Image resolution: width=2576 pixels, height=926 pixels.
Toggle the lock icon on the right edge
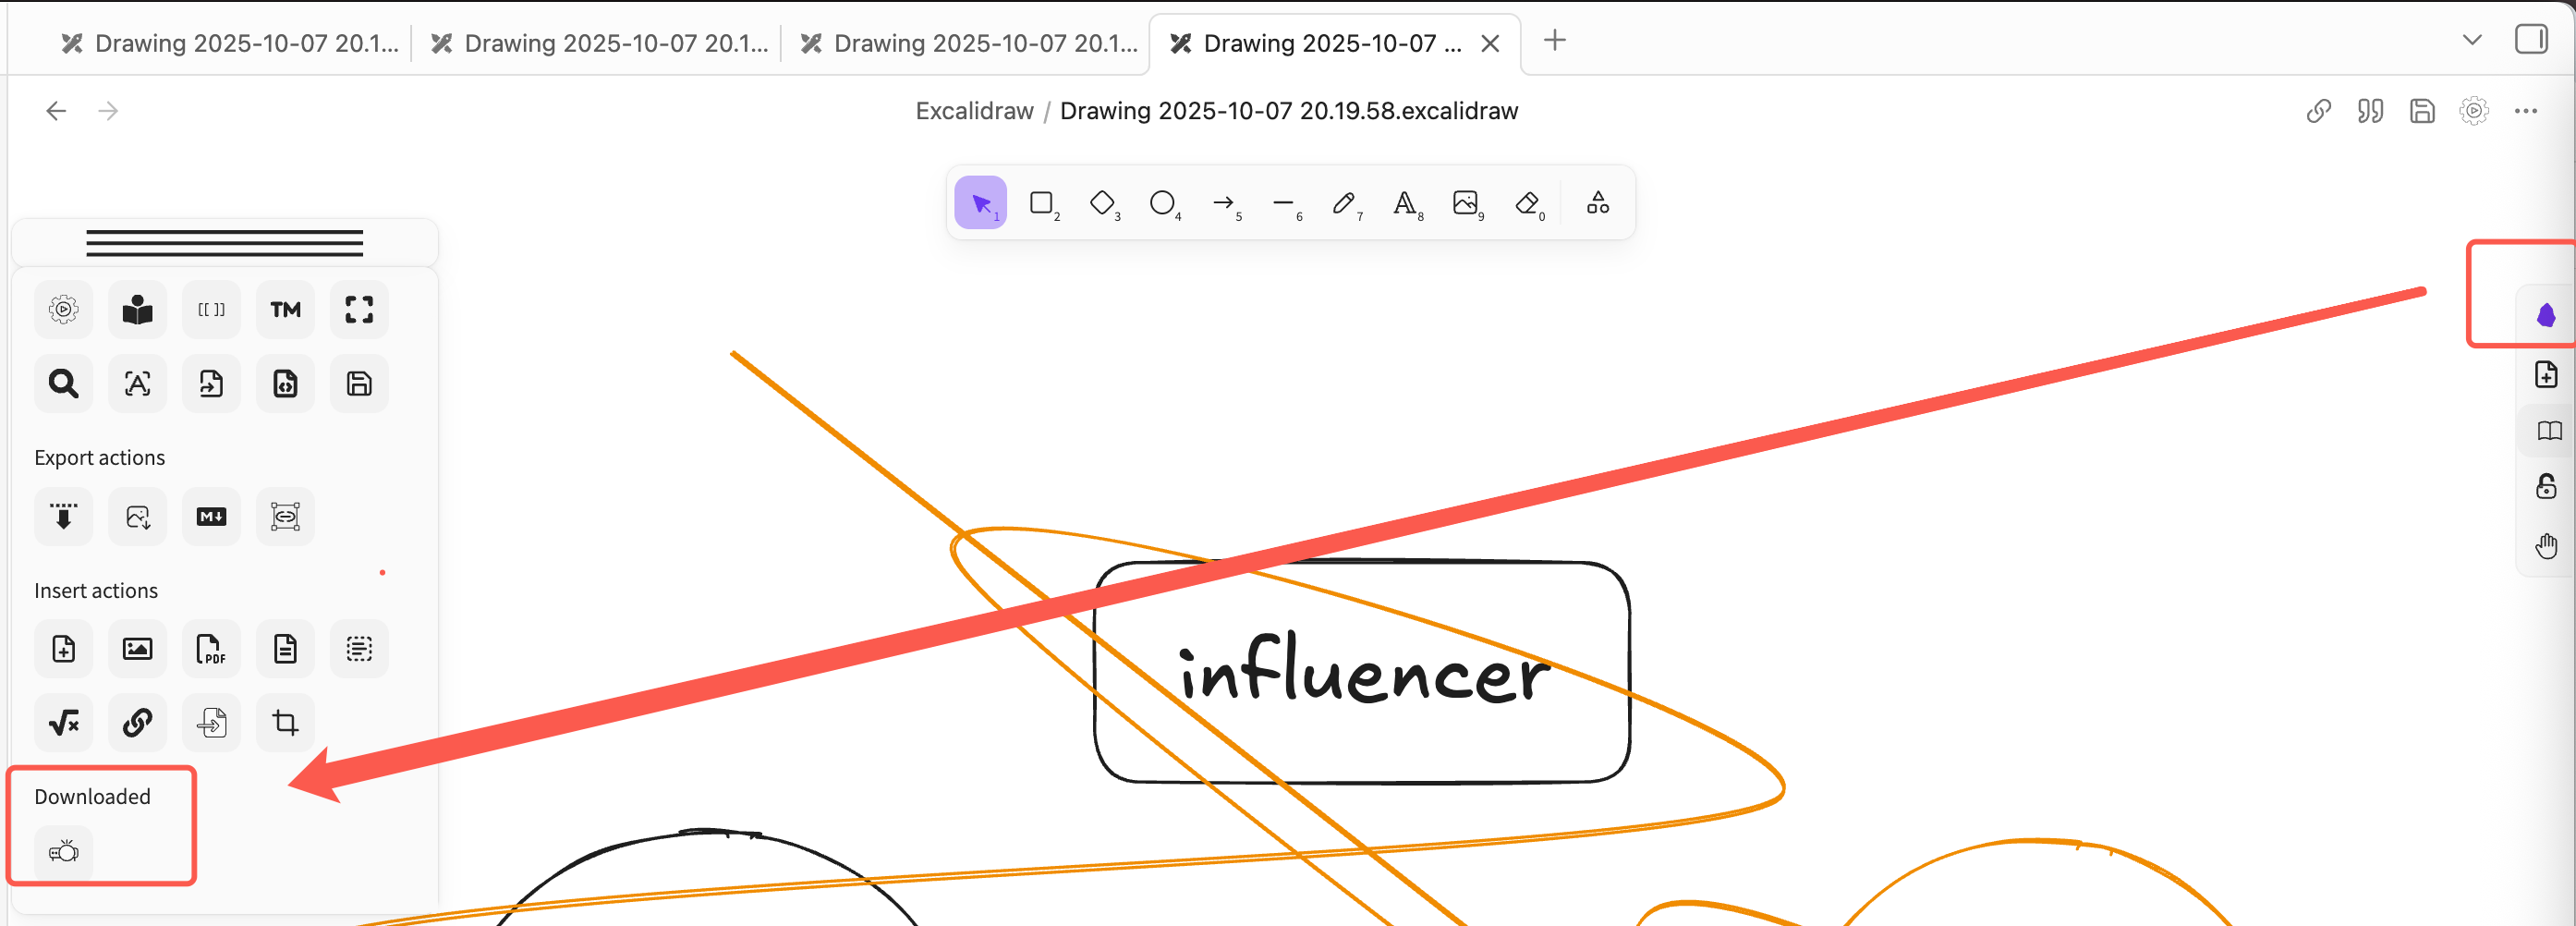pyautogui.click(x=2546, y=487)
